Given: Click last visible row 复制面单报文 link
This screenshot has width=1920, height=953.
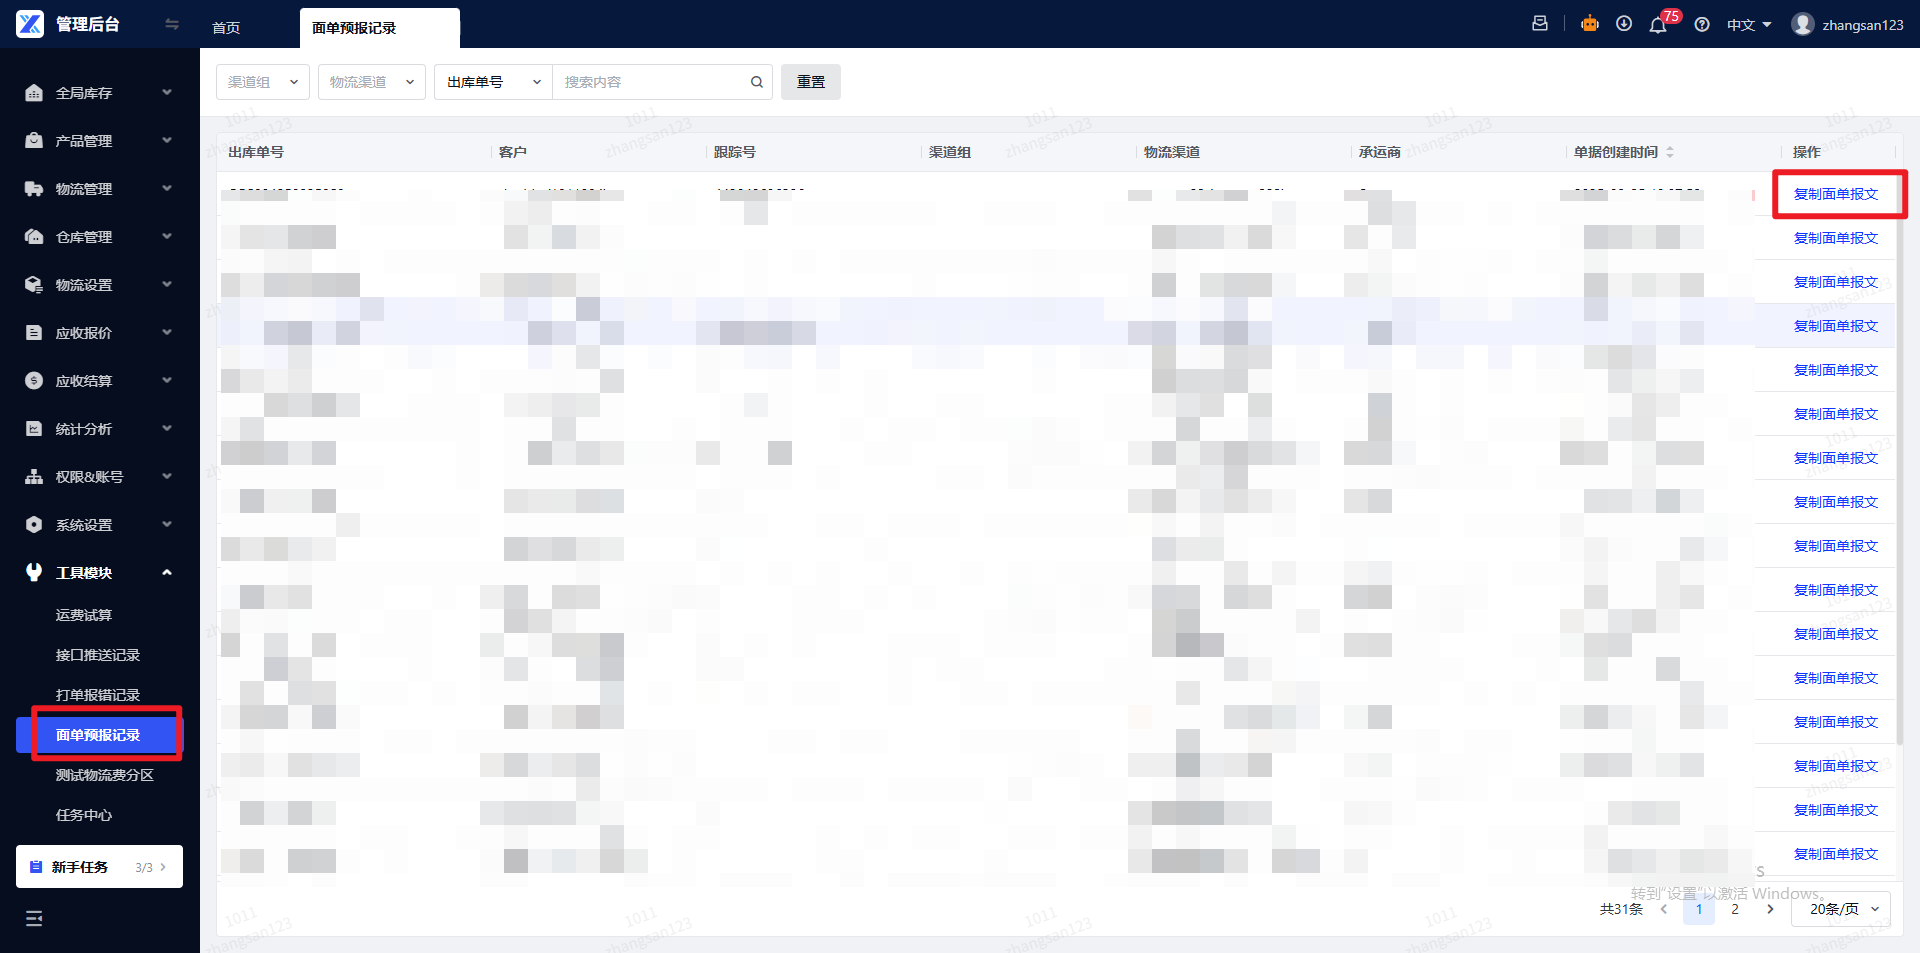Looking at the screenshot, I should click(x=1836, y=854).
